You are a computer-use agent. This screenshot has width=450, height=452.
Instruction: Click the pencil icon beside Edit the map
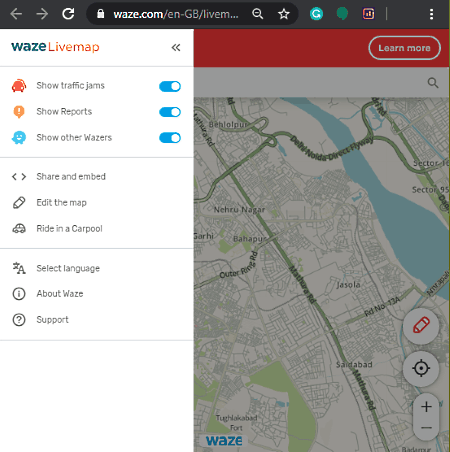[x=19, y=203]
